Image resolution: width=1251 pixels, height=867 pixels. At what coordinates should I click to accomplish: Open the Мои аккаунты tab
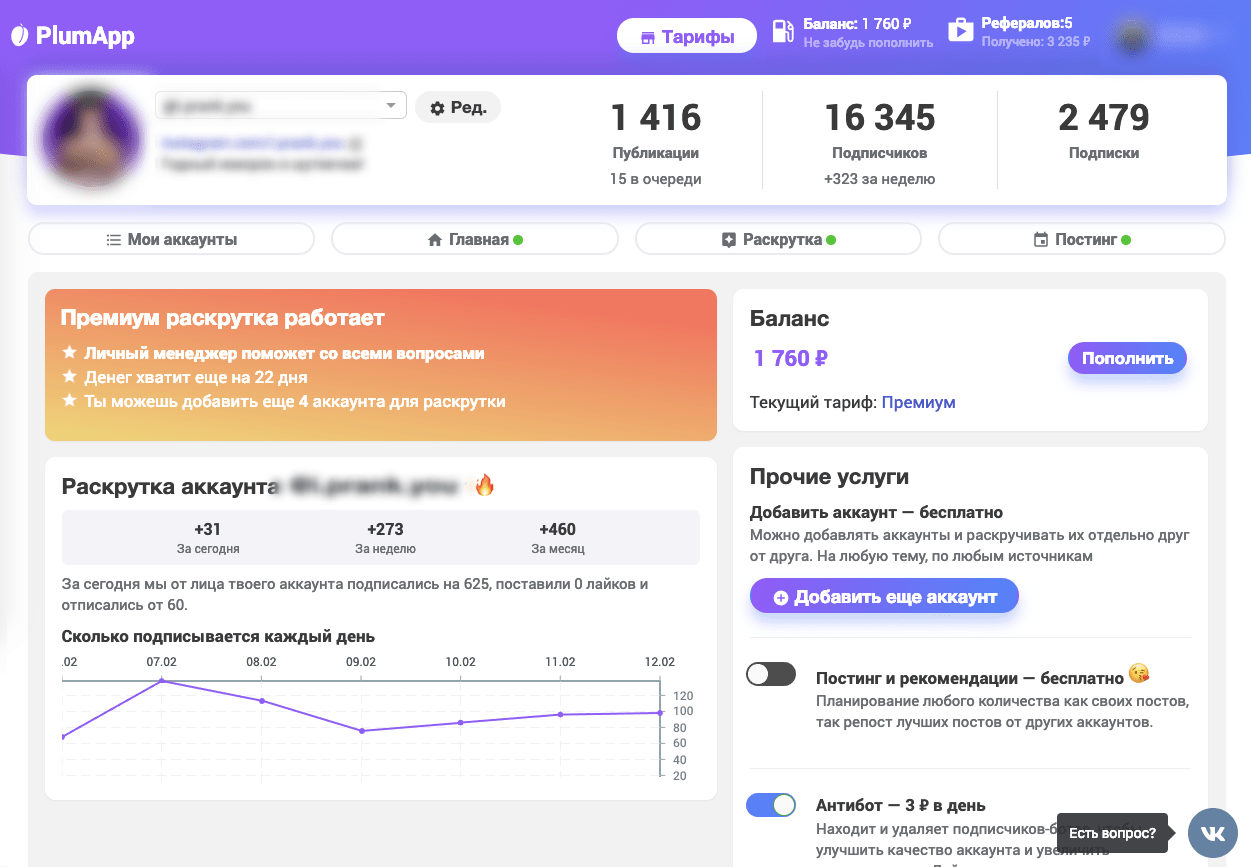point(171,240)
